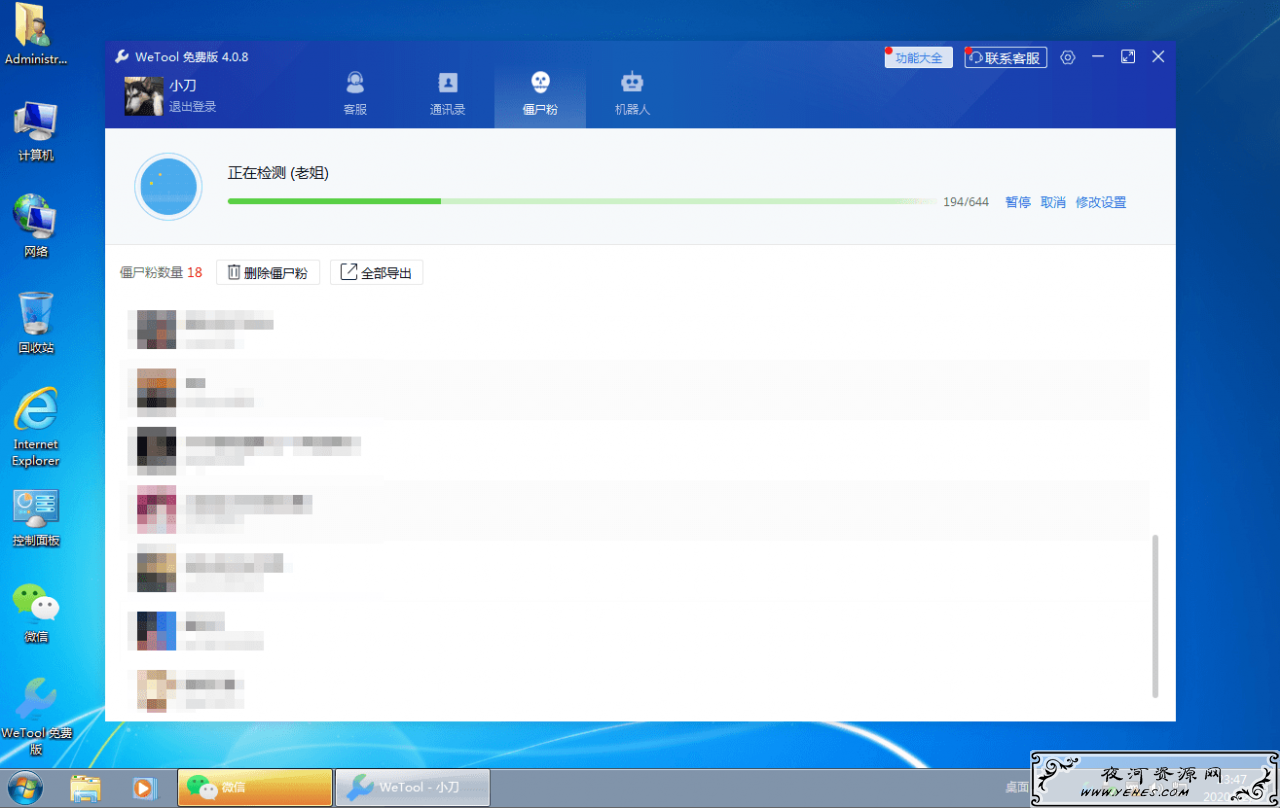Click the 联系客服 button
1280x808 pixels.
pos(1006,58)
